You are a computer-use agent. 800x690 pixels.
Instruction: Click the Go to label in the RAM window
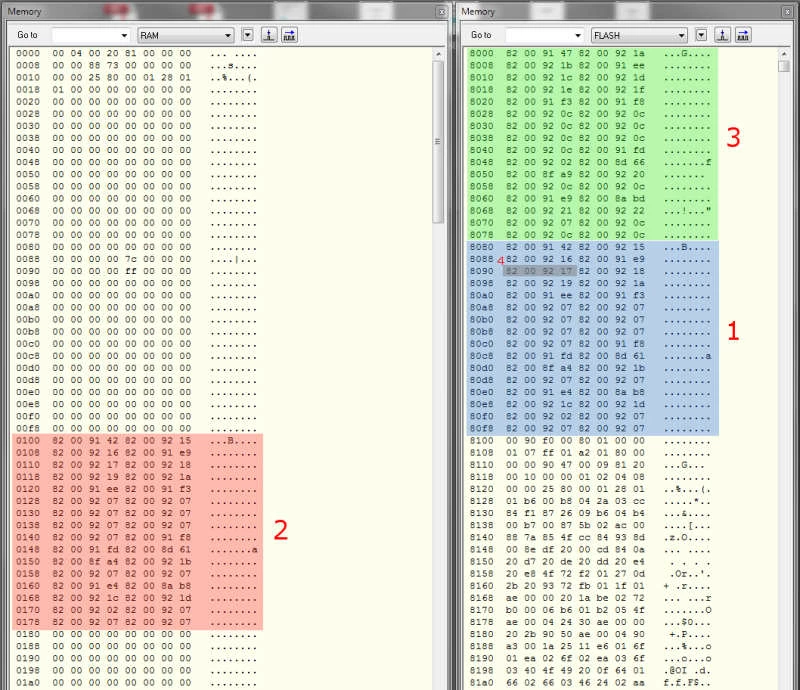click(x=27, y=35)
